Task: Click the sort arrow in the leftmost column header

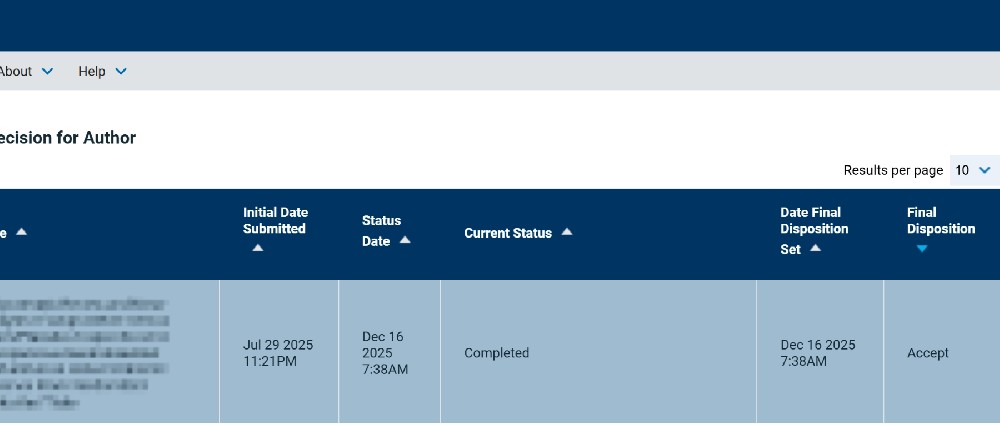Action: tap(22, 232)
